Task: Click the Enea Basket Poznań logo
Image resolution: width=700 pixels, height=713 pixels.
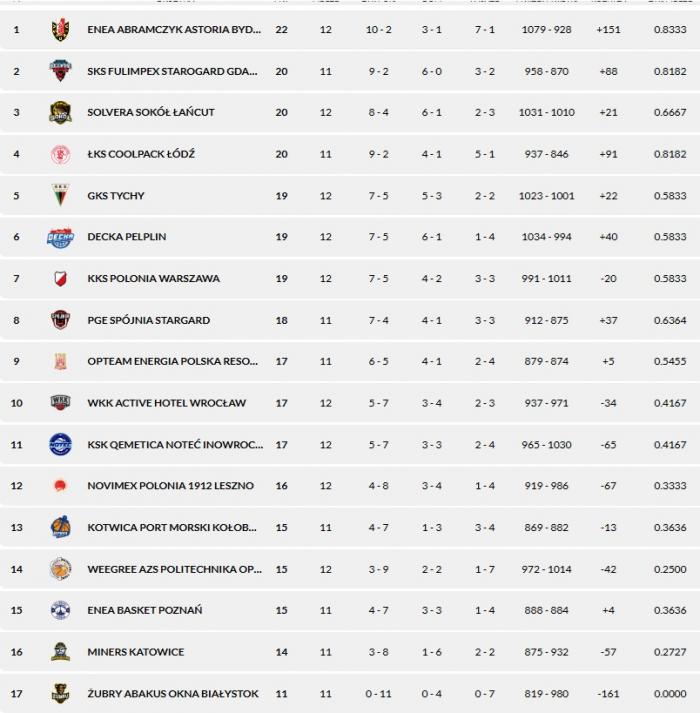Action: 60,610
